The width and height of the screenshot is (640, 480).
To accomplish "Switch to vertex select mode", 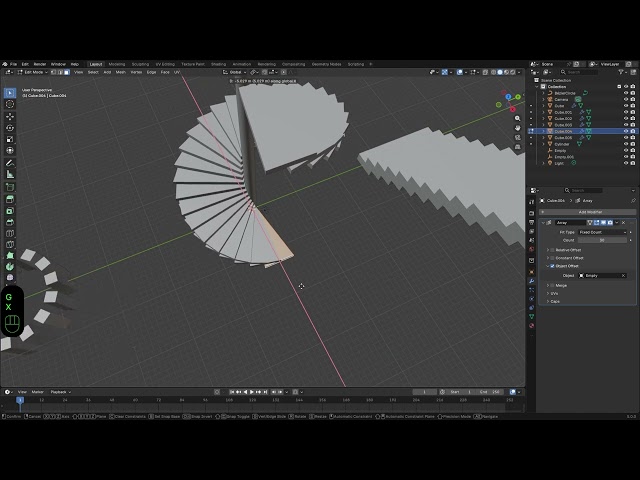I will (x=53, y=72).
